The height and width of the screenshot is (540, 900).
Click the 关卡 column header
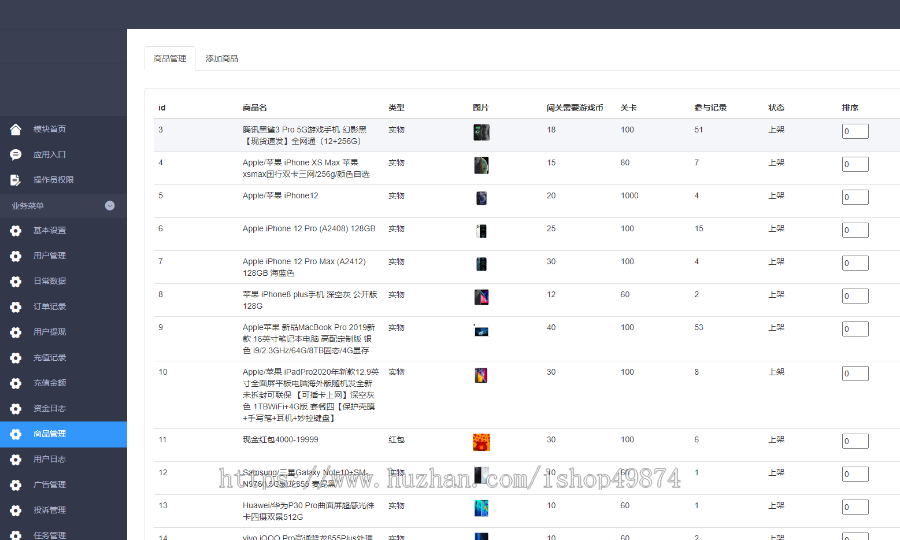[x=629, y=107]
